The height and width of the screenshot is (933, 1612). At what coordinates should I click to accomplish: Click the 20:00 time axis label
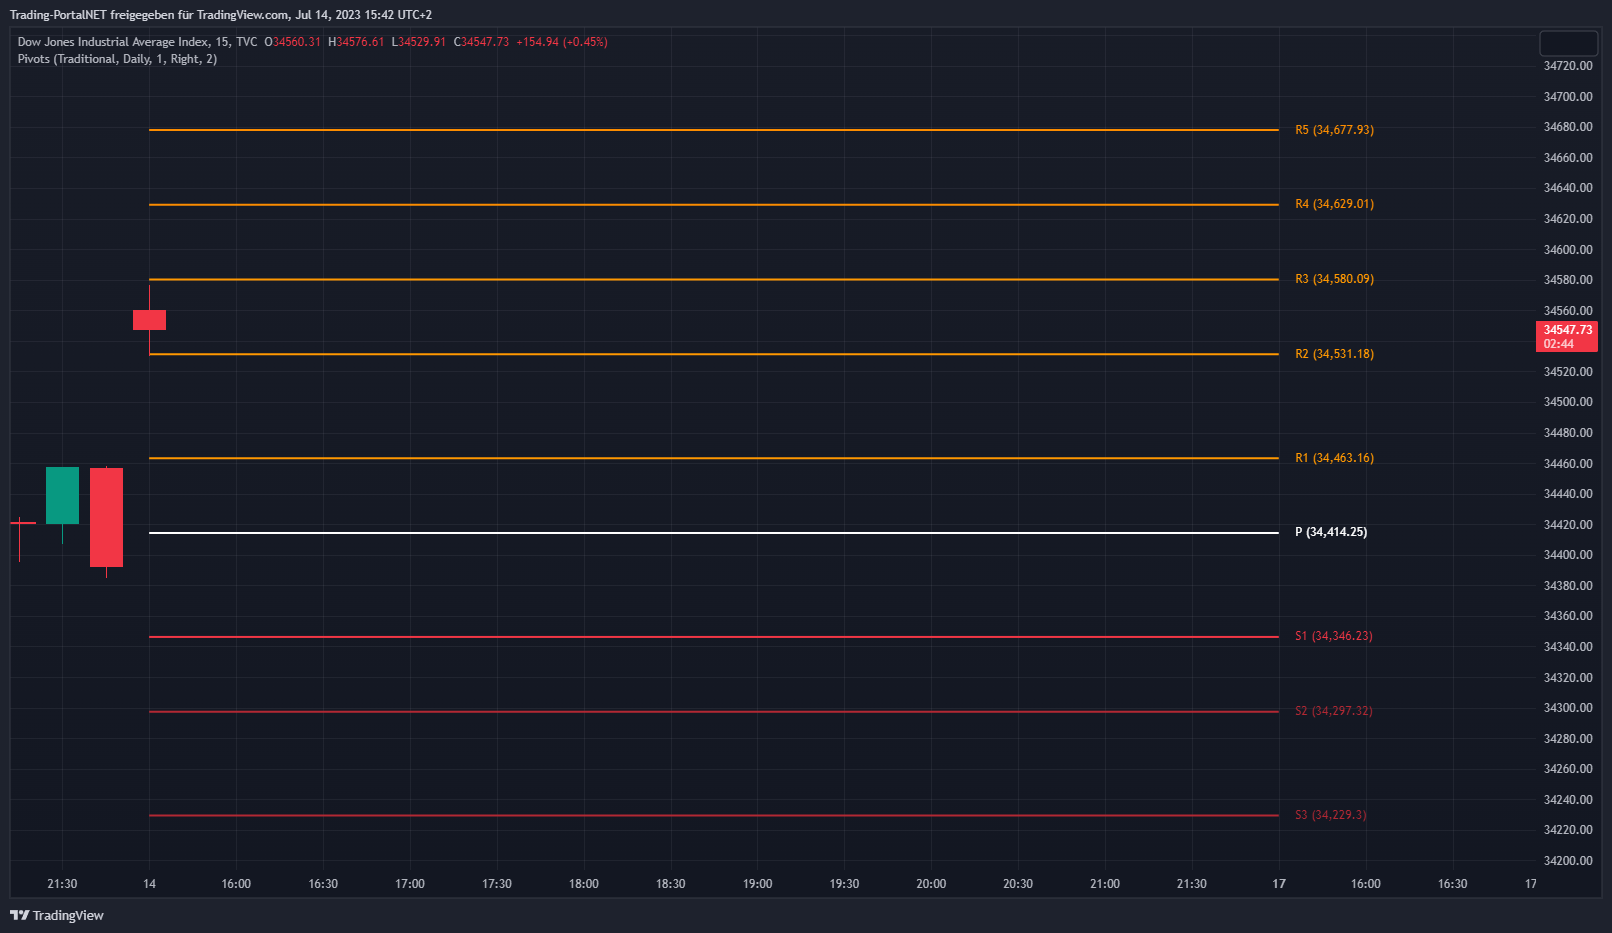(931, 884)
